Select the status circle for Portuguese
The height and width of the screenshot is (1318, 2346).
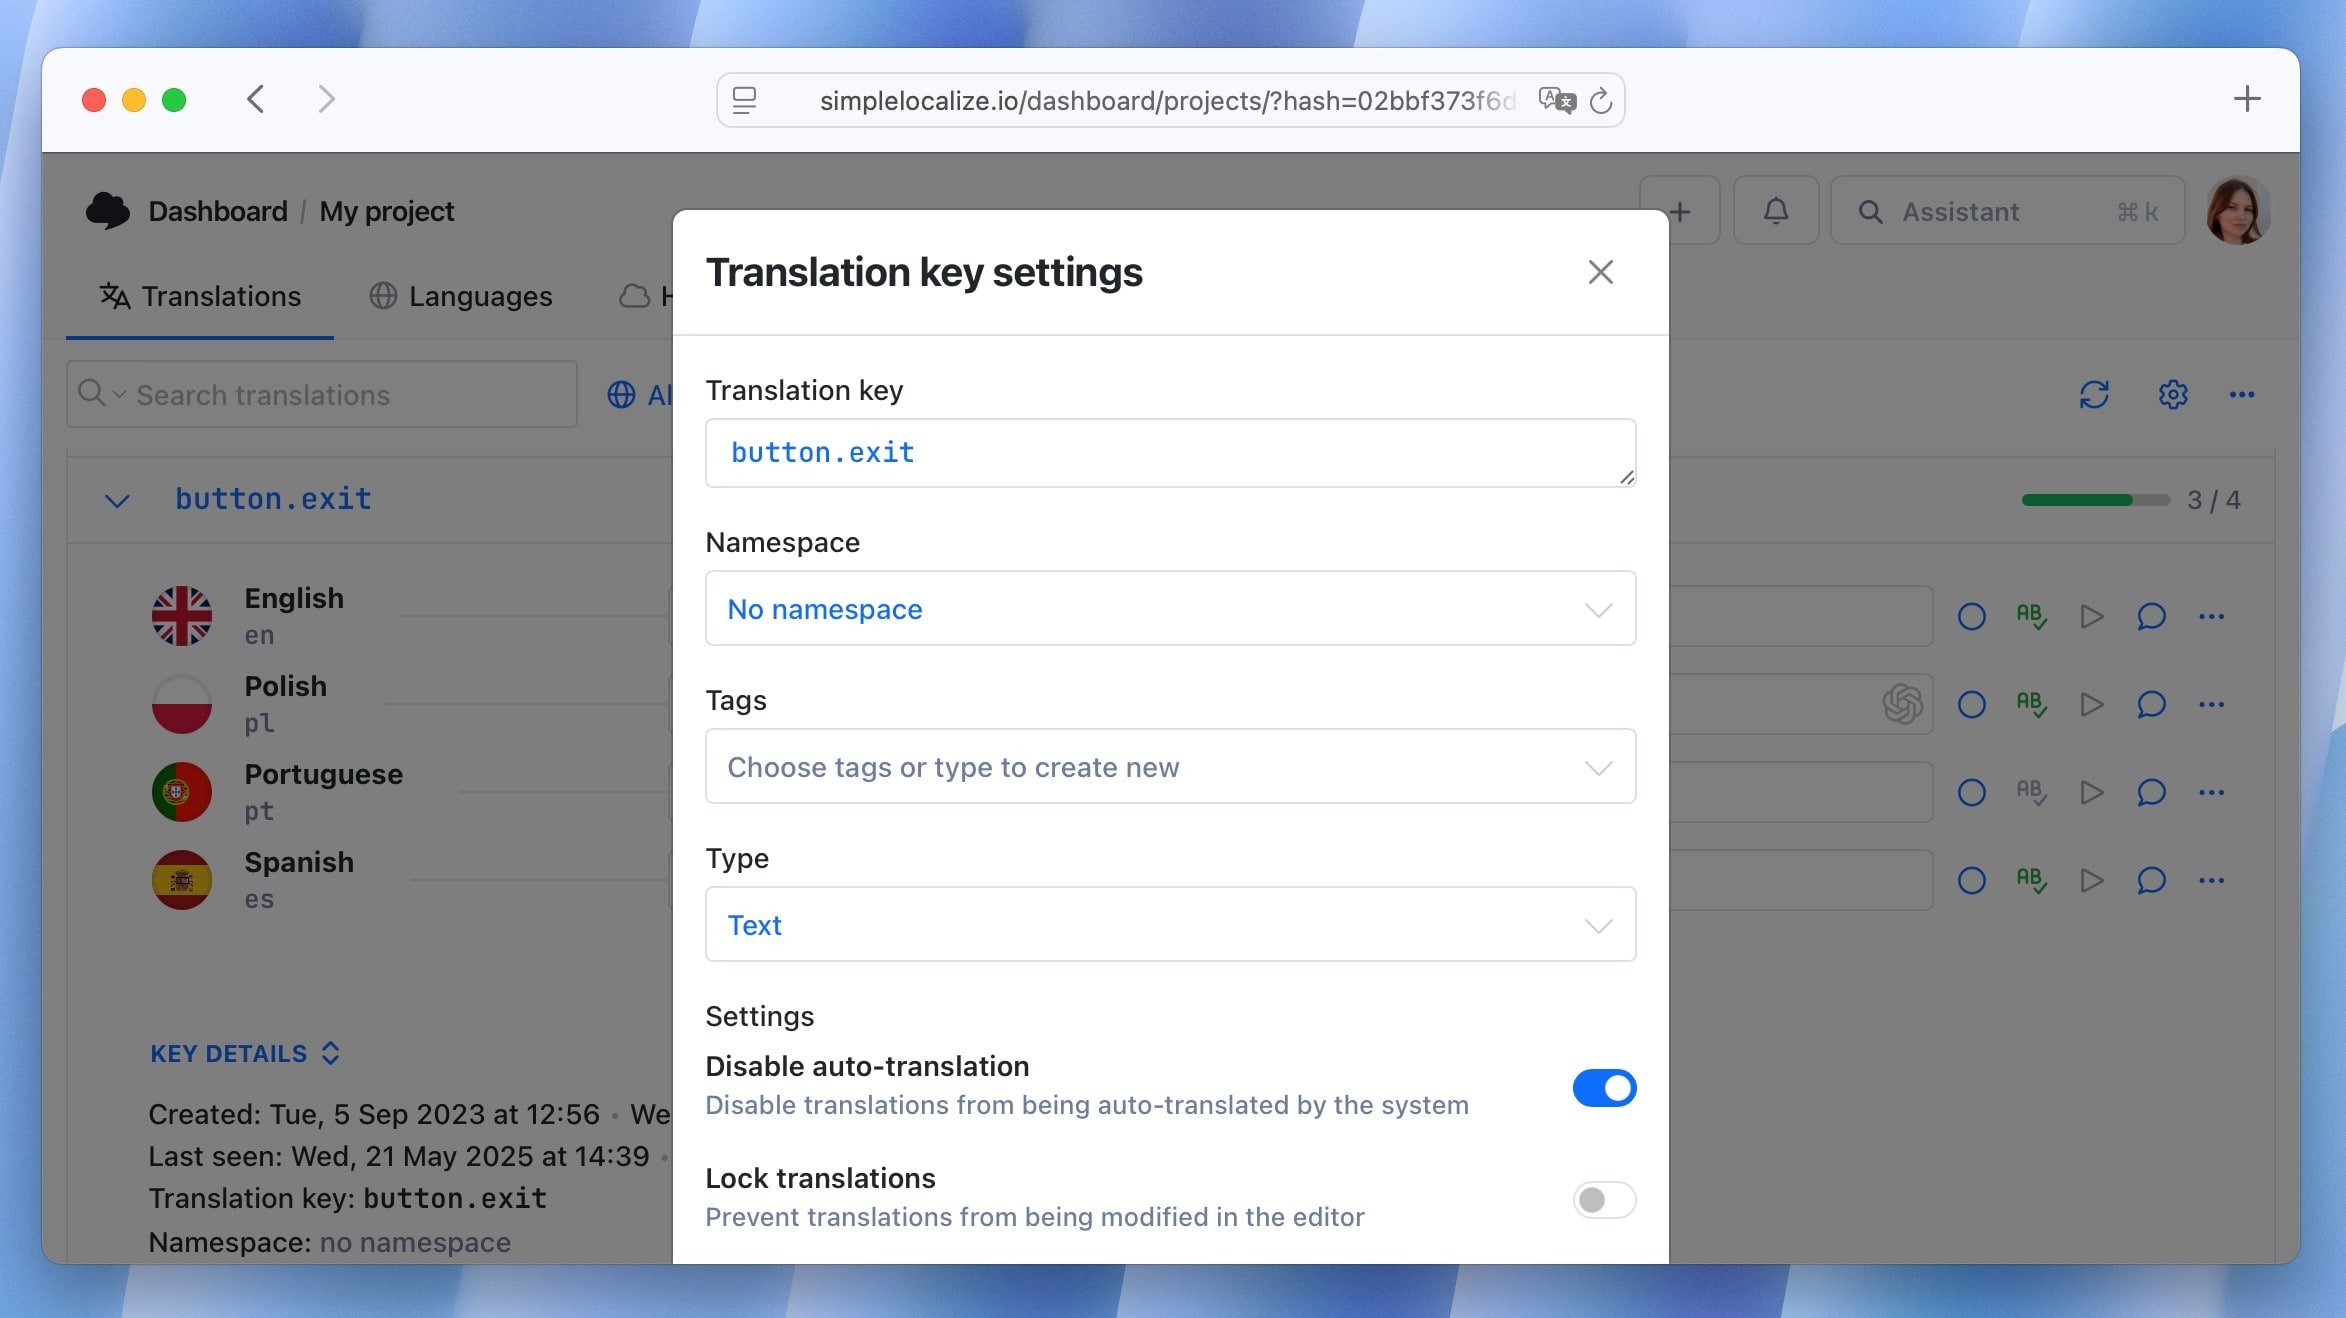pyautogui.click(x=1971, y=792)
